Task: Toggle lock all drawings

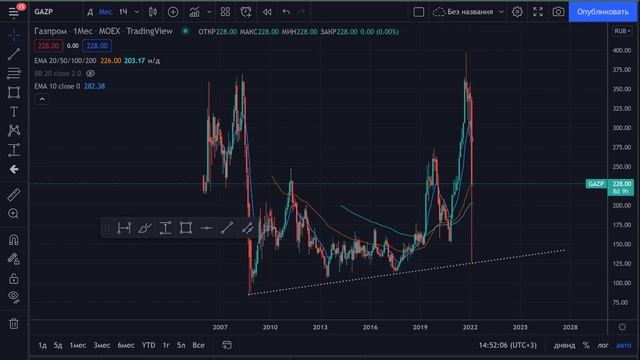Action: point(14,278)
